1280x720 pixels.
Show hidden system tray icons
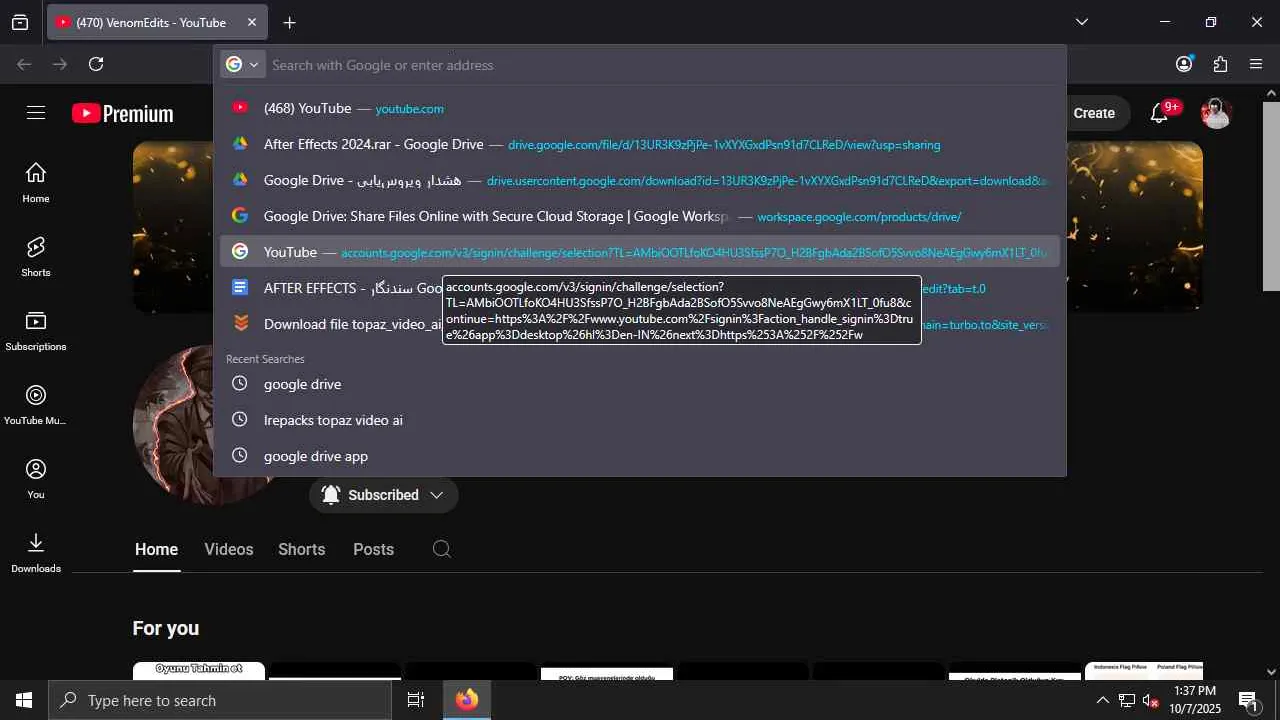tap(1102, 700)
